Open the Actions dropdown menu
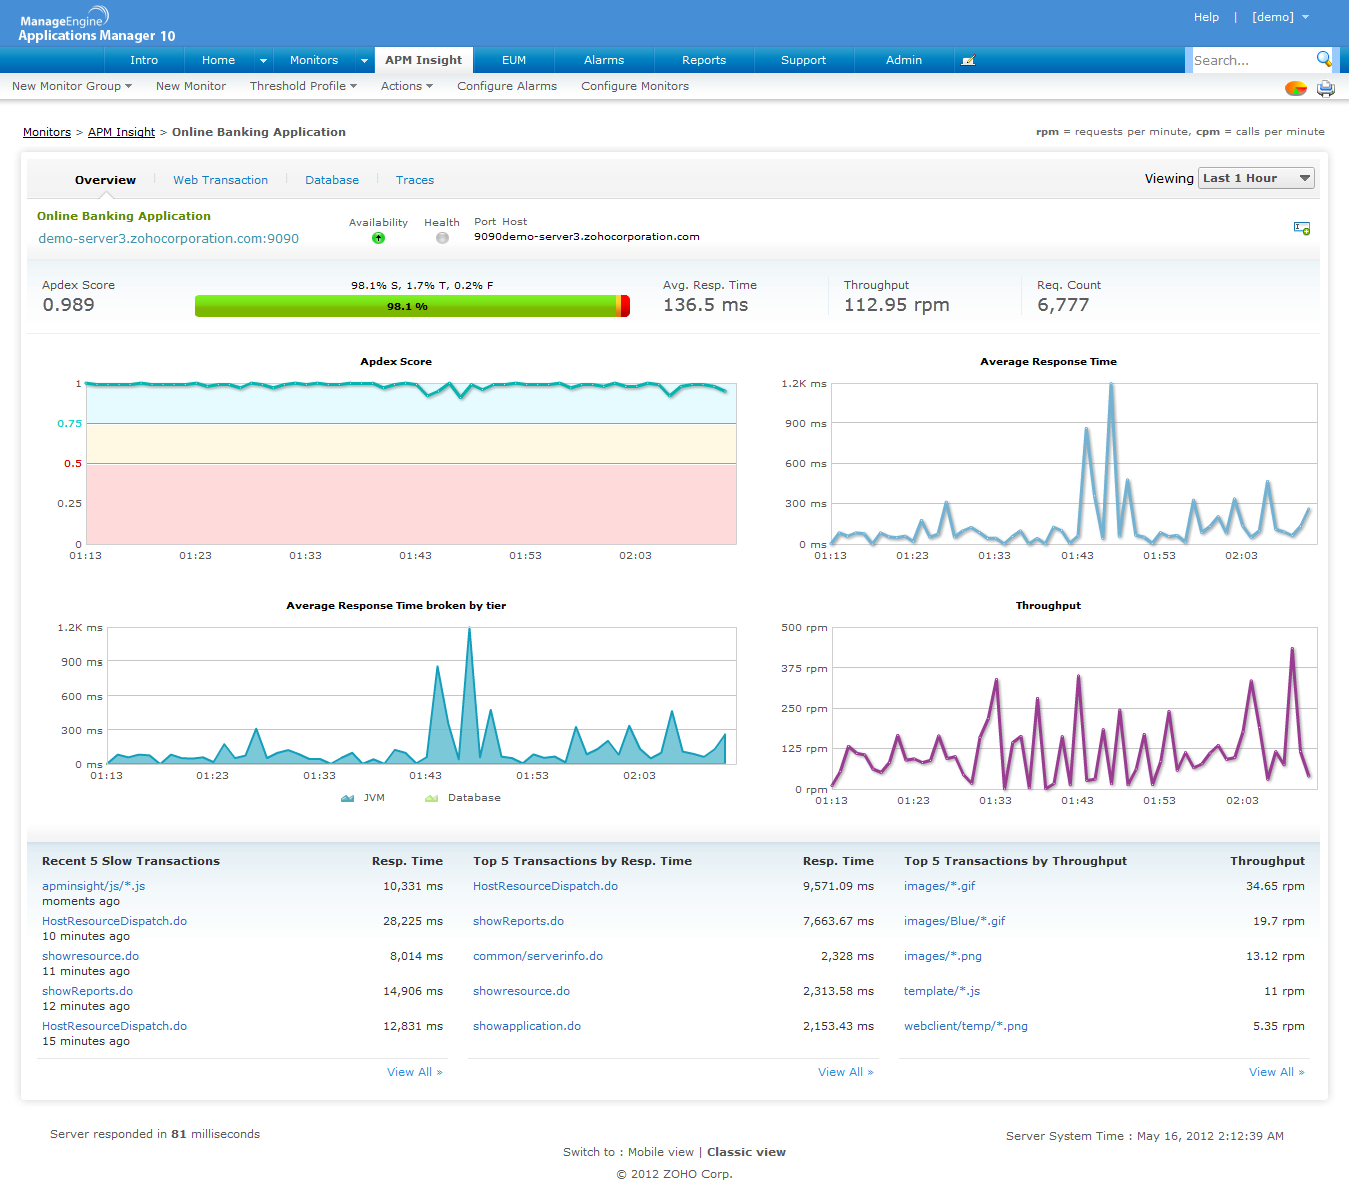This screenshot has width=1349, height=1186. 406,86
